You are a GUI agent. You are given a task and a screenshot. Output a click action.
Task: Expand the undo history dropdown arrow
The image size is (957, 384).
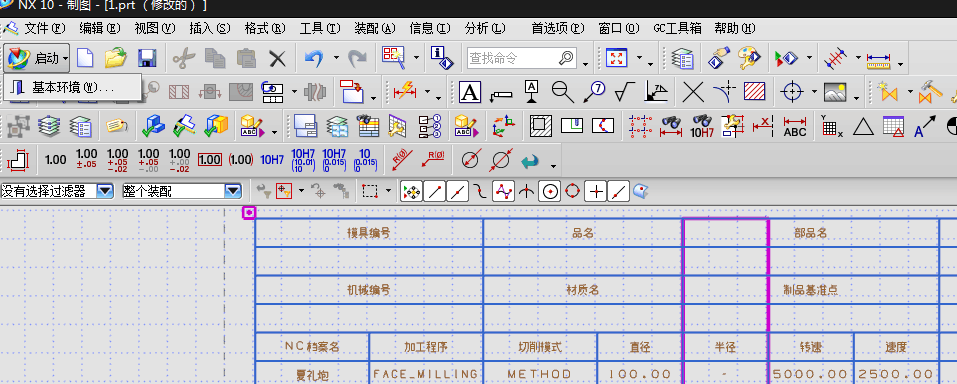pyautogui.click(x=336, y=59)
